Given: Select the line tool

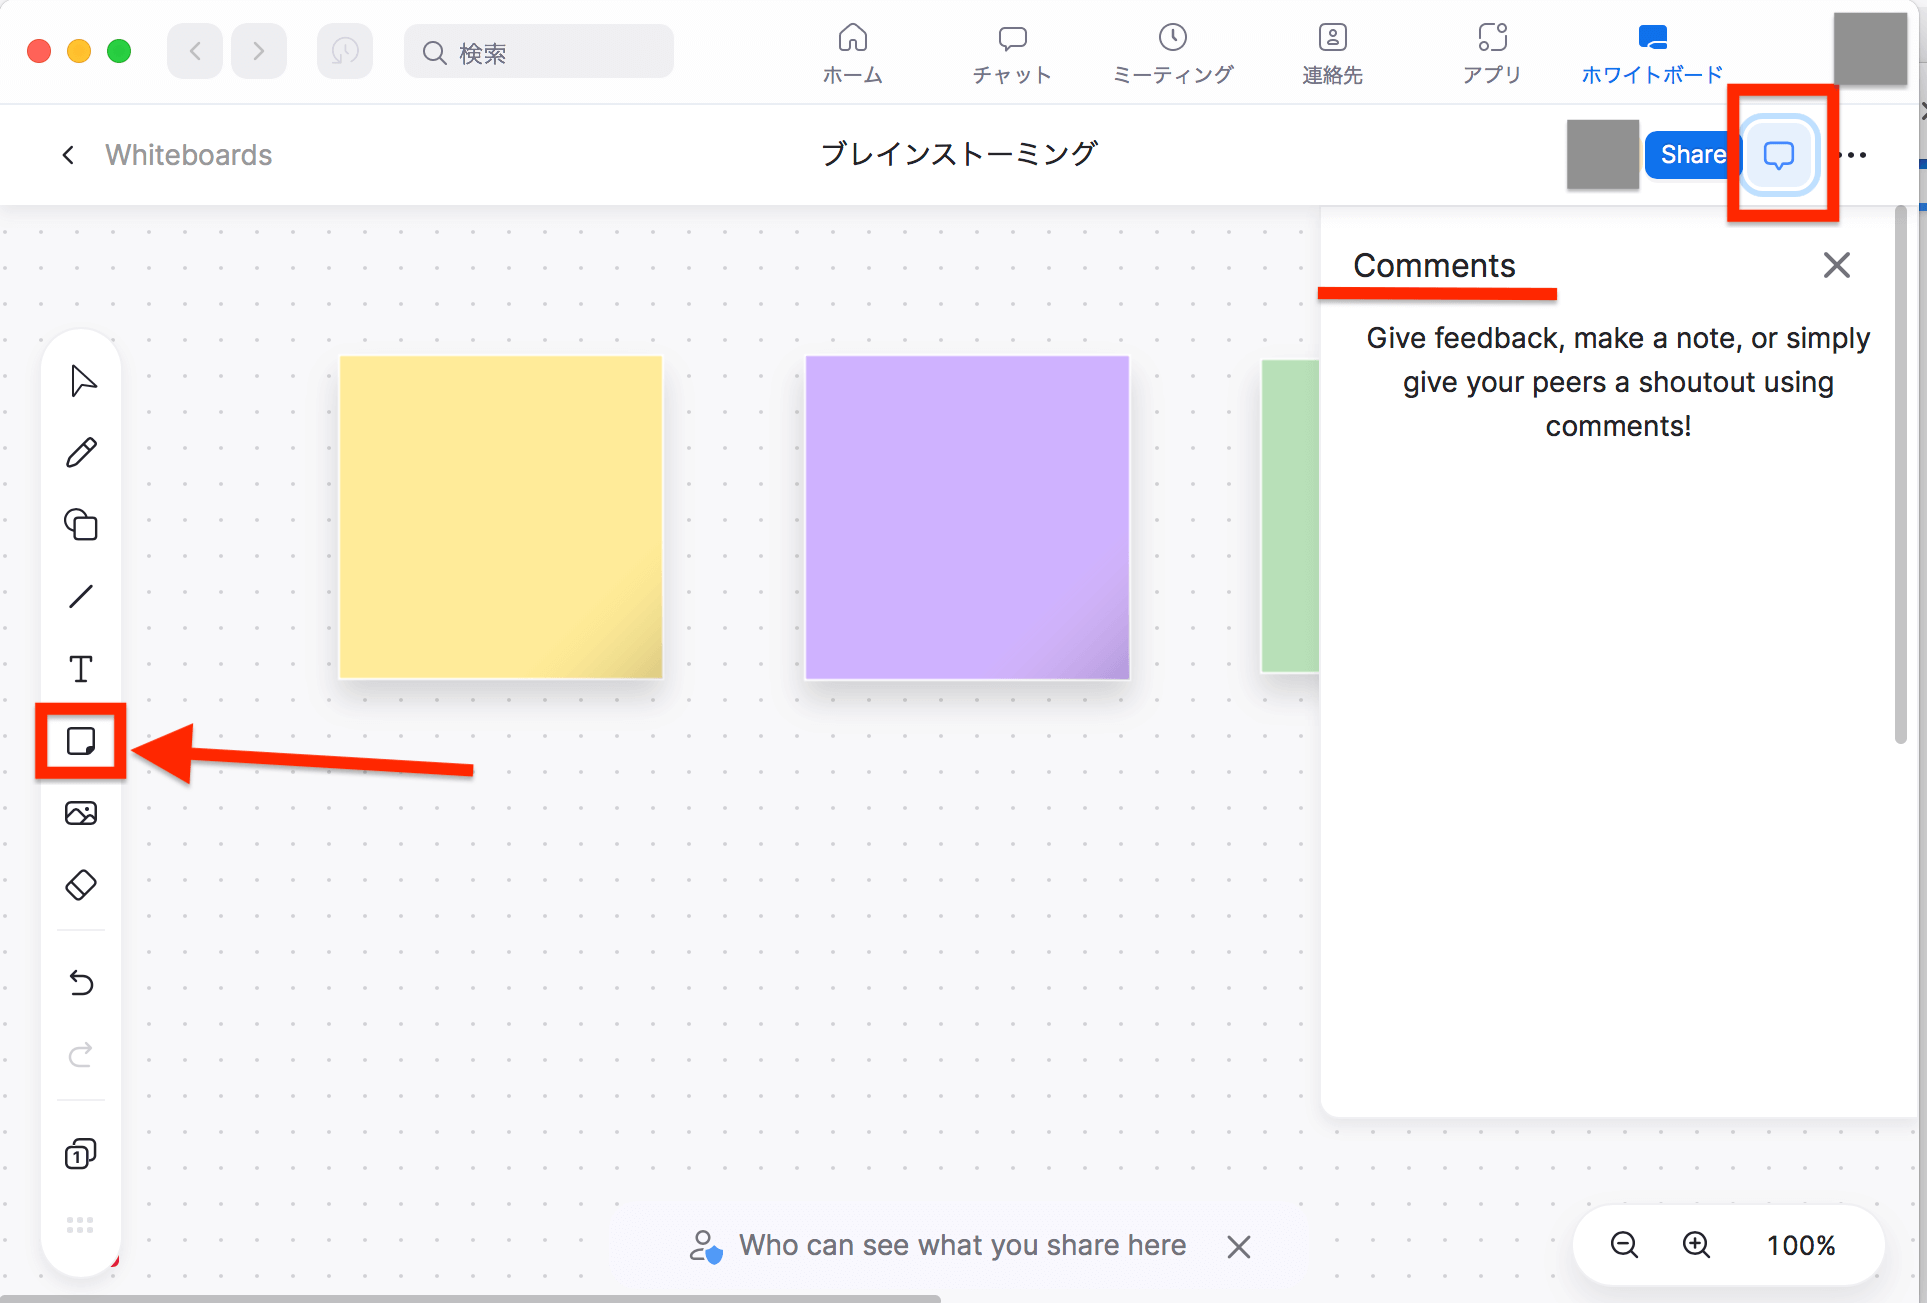Looking at the screenshot, I should click(x=80, y=596).
